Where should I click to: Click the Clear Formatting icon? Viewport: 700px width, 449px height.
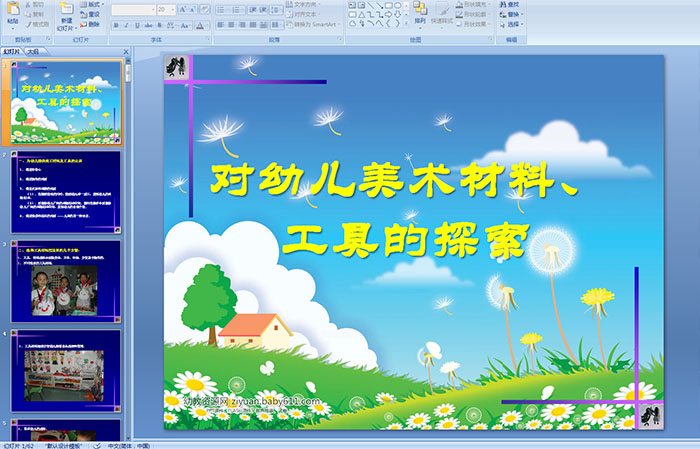205,9
